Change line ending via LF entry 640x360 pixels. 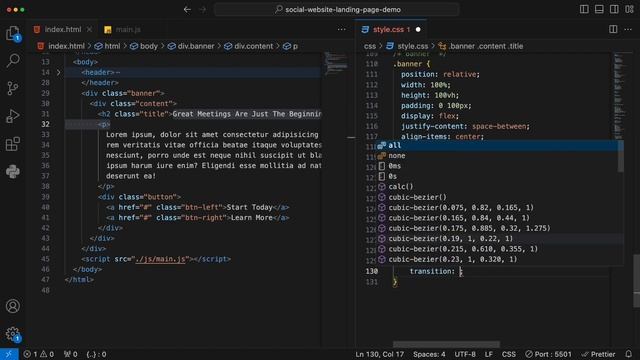tap(489, 354)
